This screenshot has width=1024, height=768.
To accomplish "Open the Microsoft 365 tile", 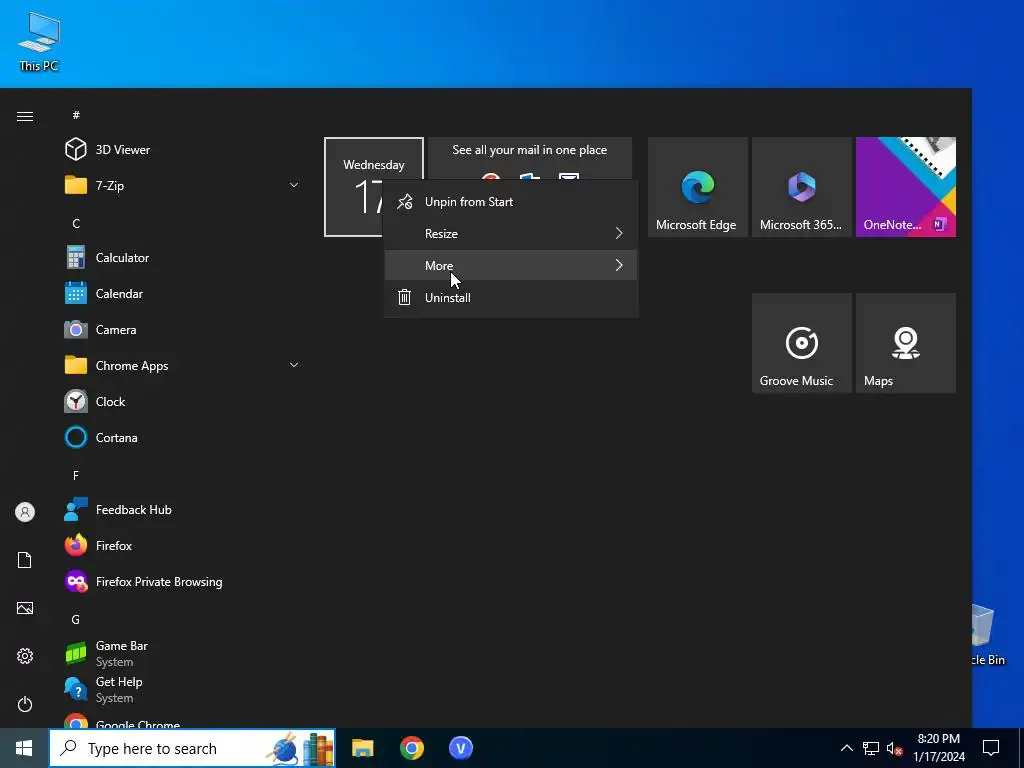I will [x=801, y=187].
